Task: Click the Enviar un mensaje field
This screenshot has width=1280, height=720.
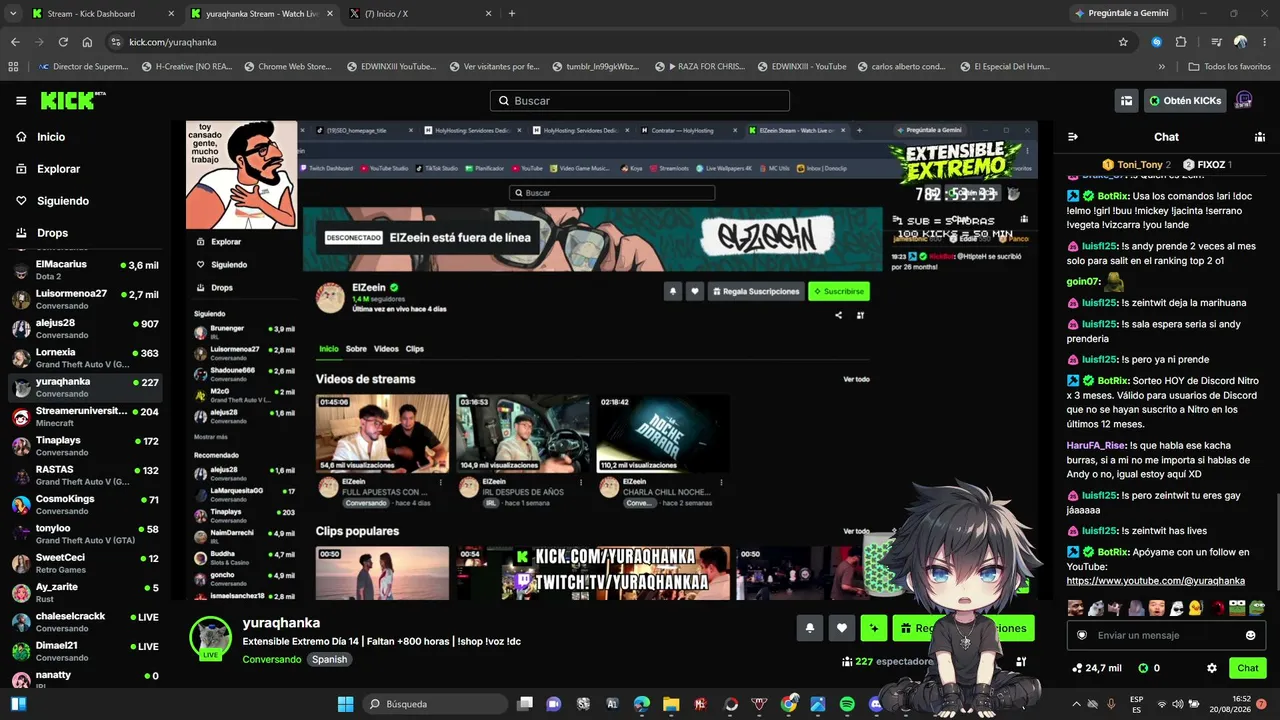Action: pyautogui.click(x=1166, y=635)
